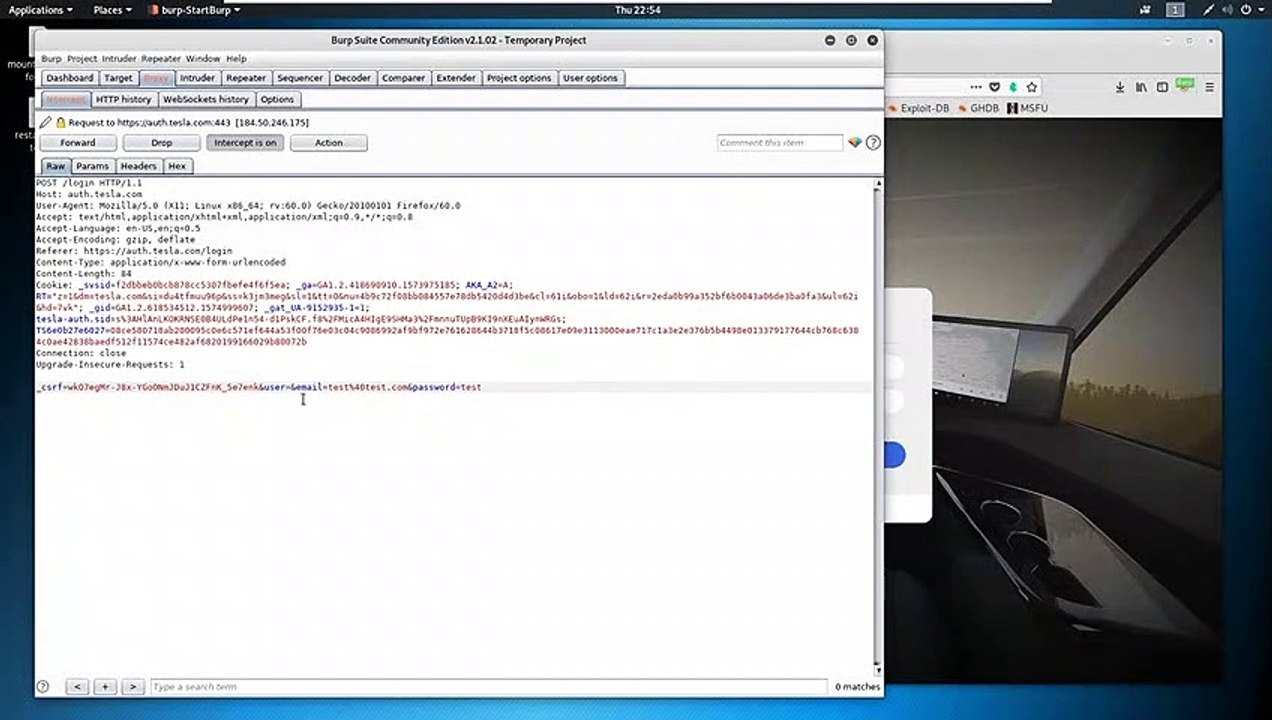This screenshot has height=720, width=1272.
Task: Open the proxy Options sub-tab
Action: tap(277, 100)
